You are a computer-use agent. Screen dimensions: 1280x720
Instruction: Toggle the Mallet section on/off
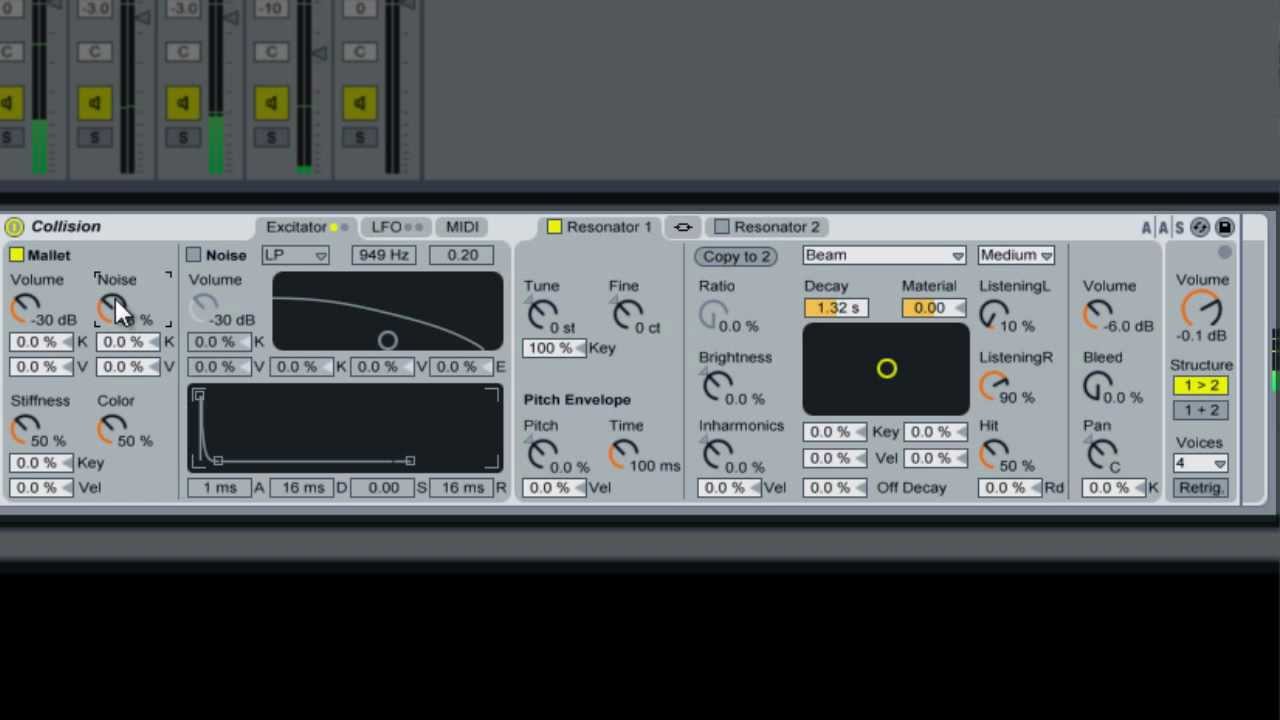tap(16, 255)
